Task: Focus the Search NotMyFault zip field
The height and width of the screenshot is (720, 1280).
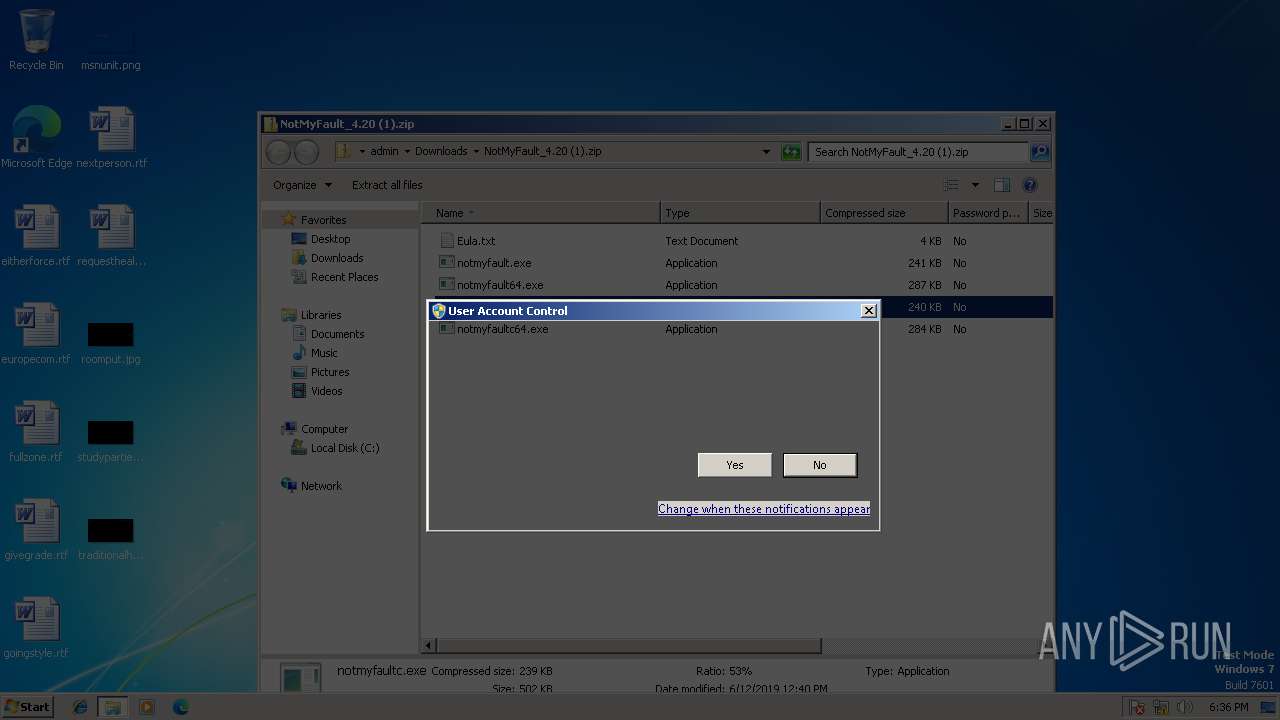Action: tap(918, 152)
